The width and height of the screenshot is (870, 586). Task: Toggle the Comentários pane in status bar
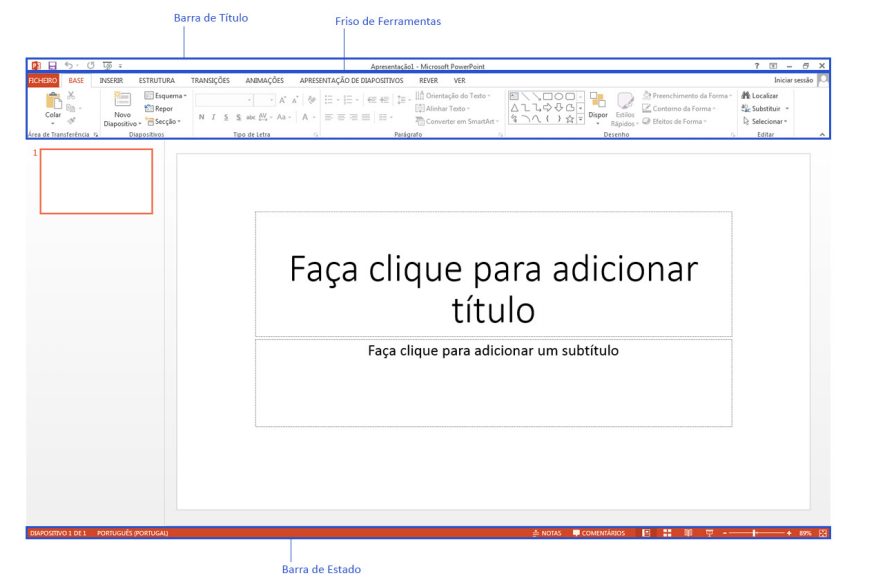[598, 533]
